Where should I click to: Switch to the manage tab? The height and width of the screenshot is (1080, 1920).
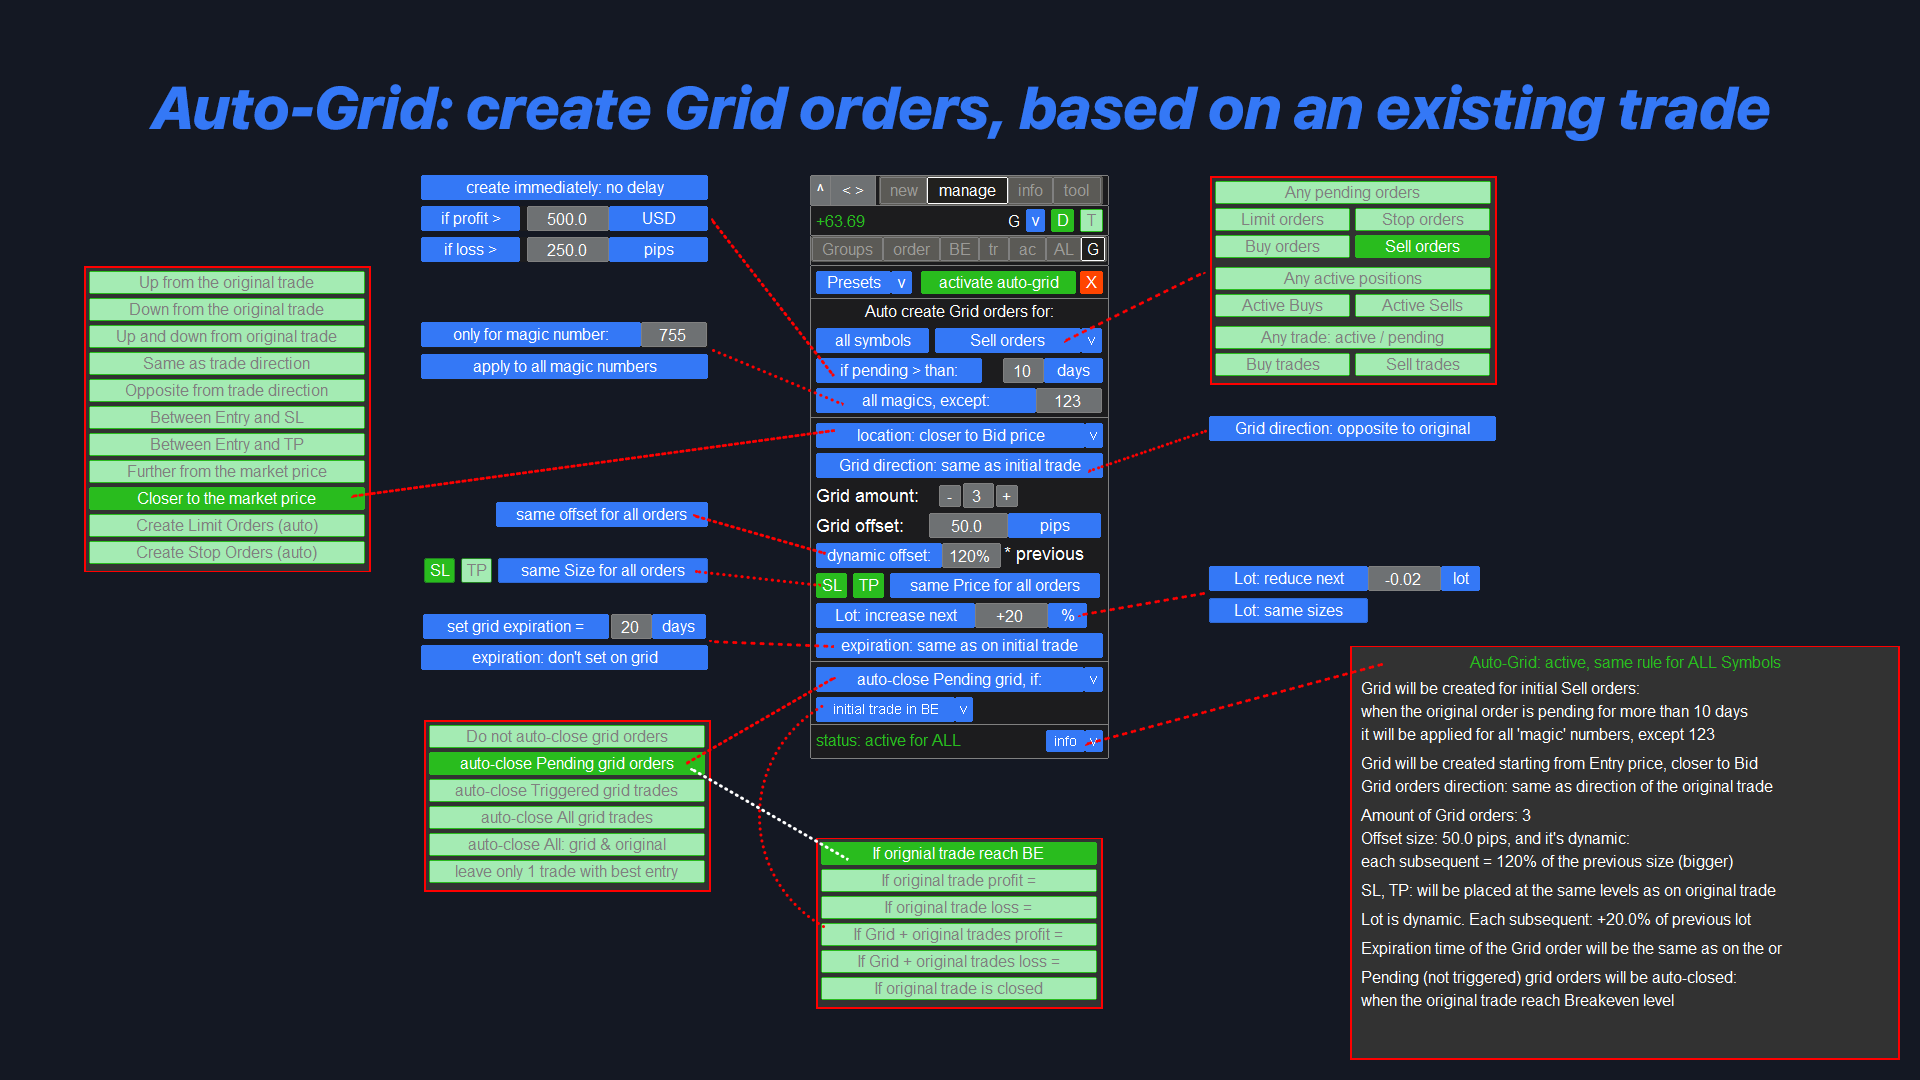(967, 190)
